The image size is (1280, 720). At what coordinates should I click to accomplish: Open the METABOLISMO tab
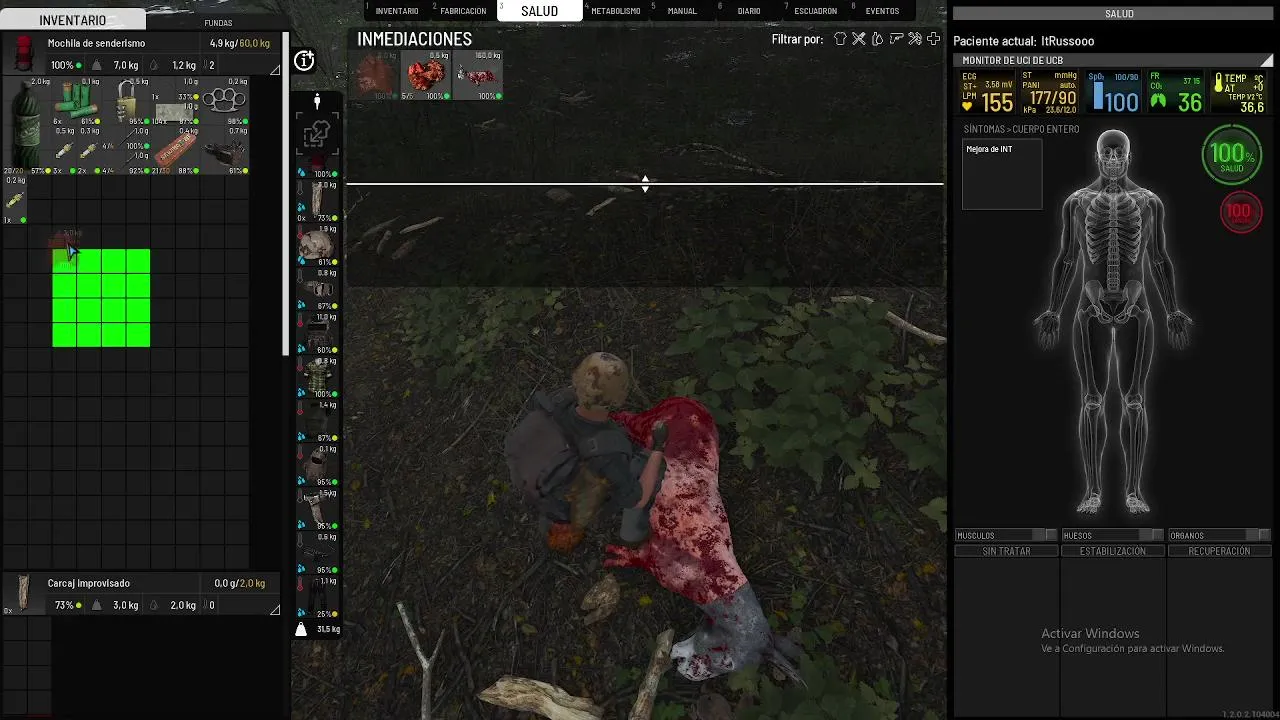pyautogui.click(x=615, y=11)
